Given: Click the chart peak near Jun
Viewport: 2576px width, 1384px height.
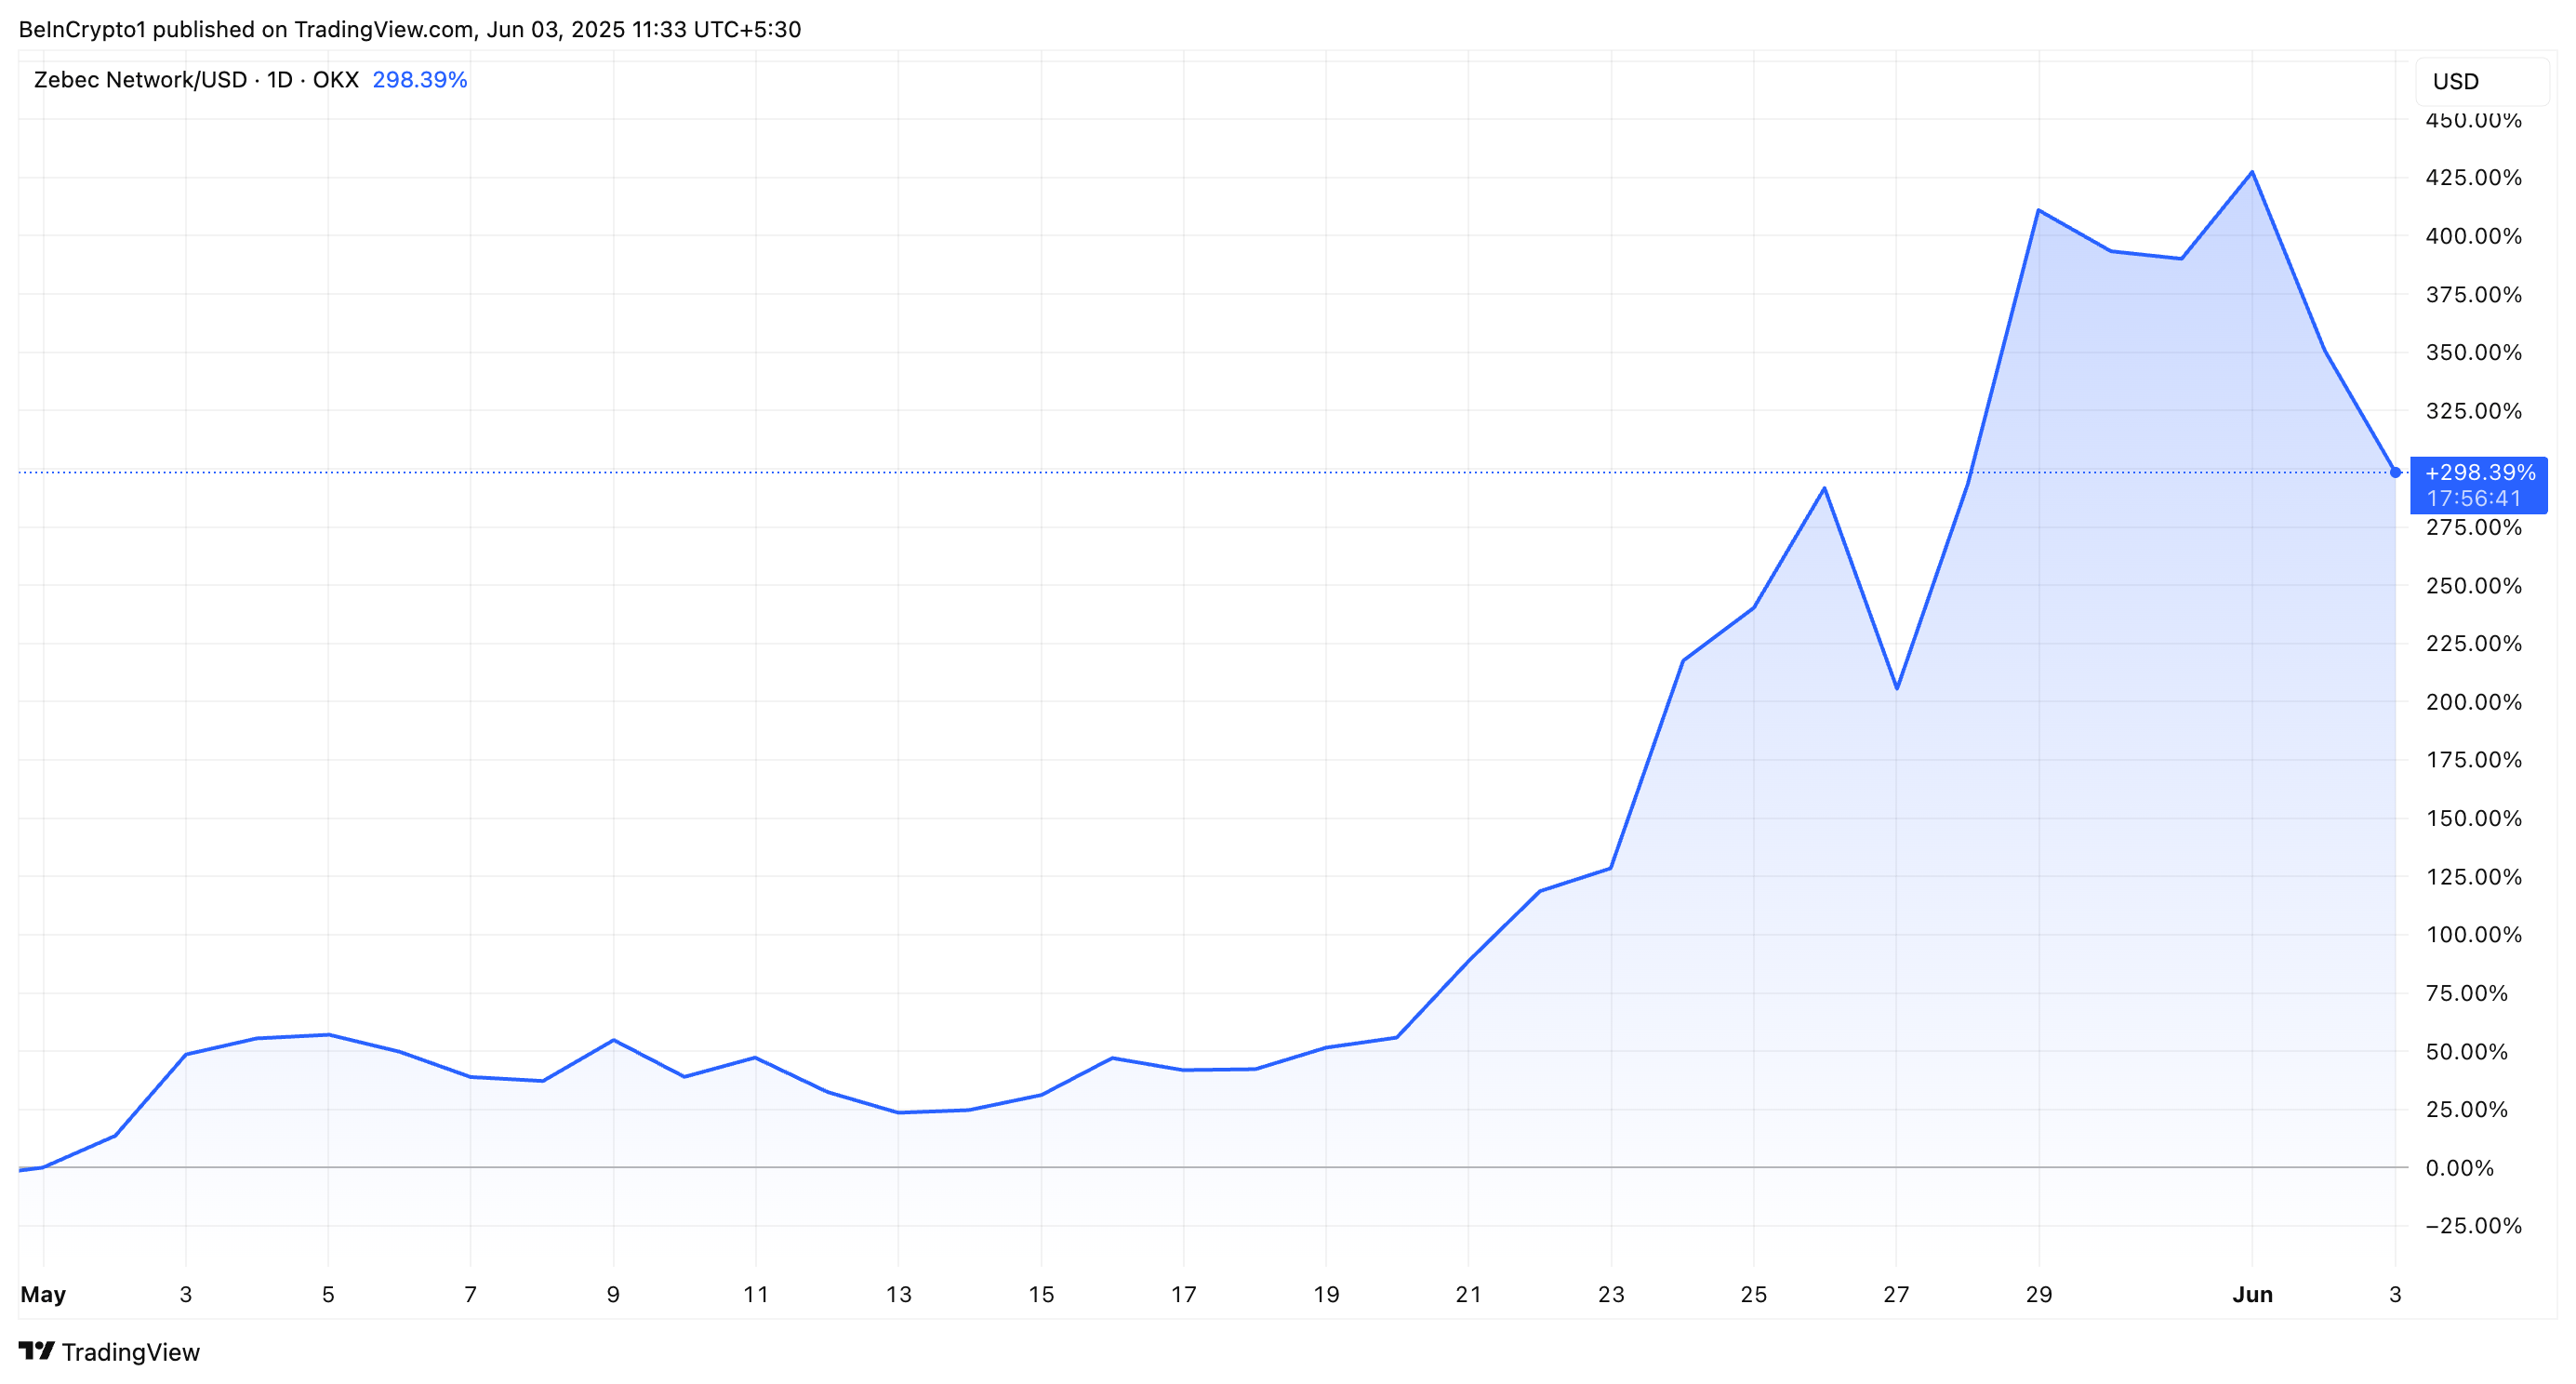Looking at the screenshot, I should 2251,172.
